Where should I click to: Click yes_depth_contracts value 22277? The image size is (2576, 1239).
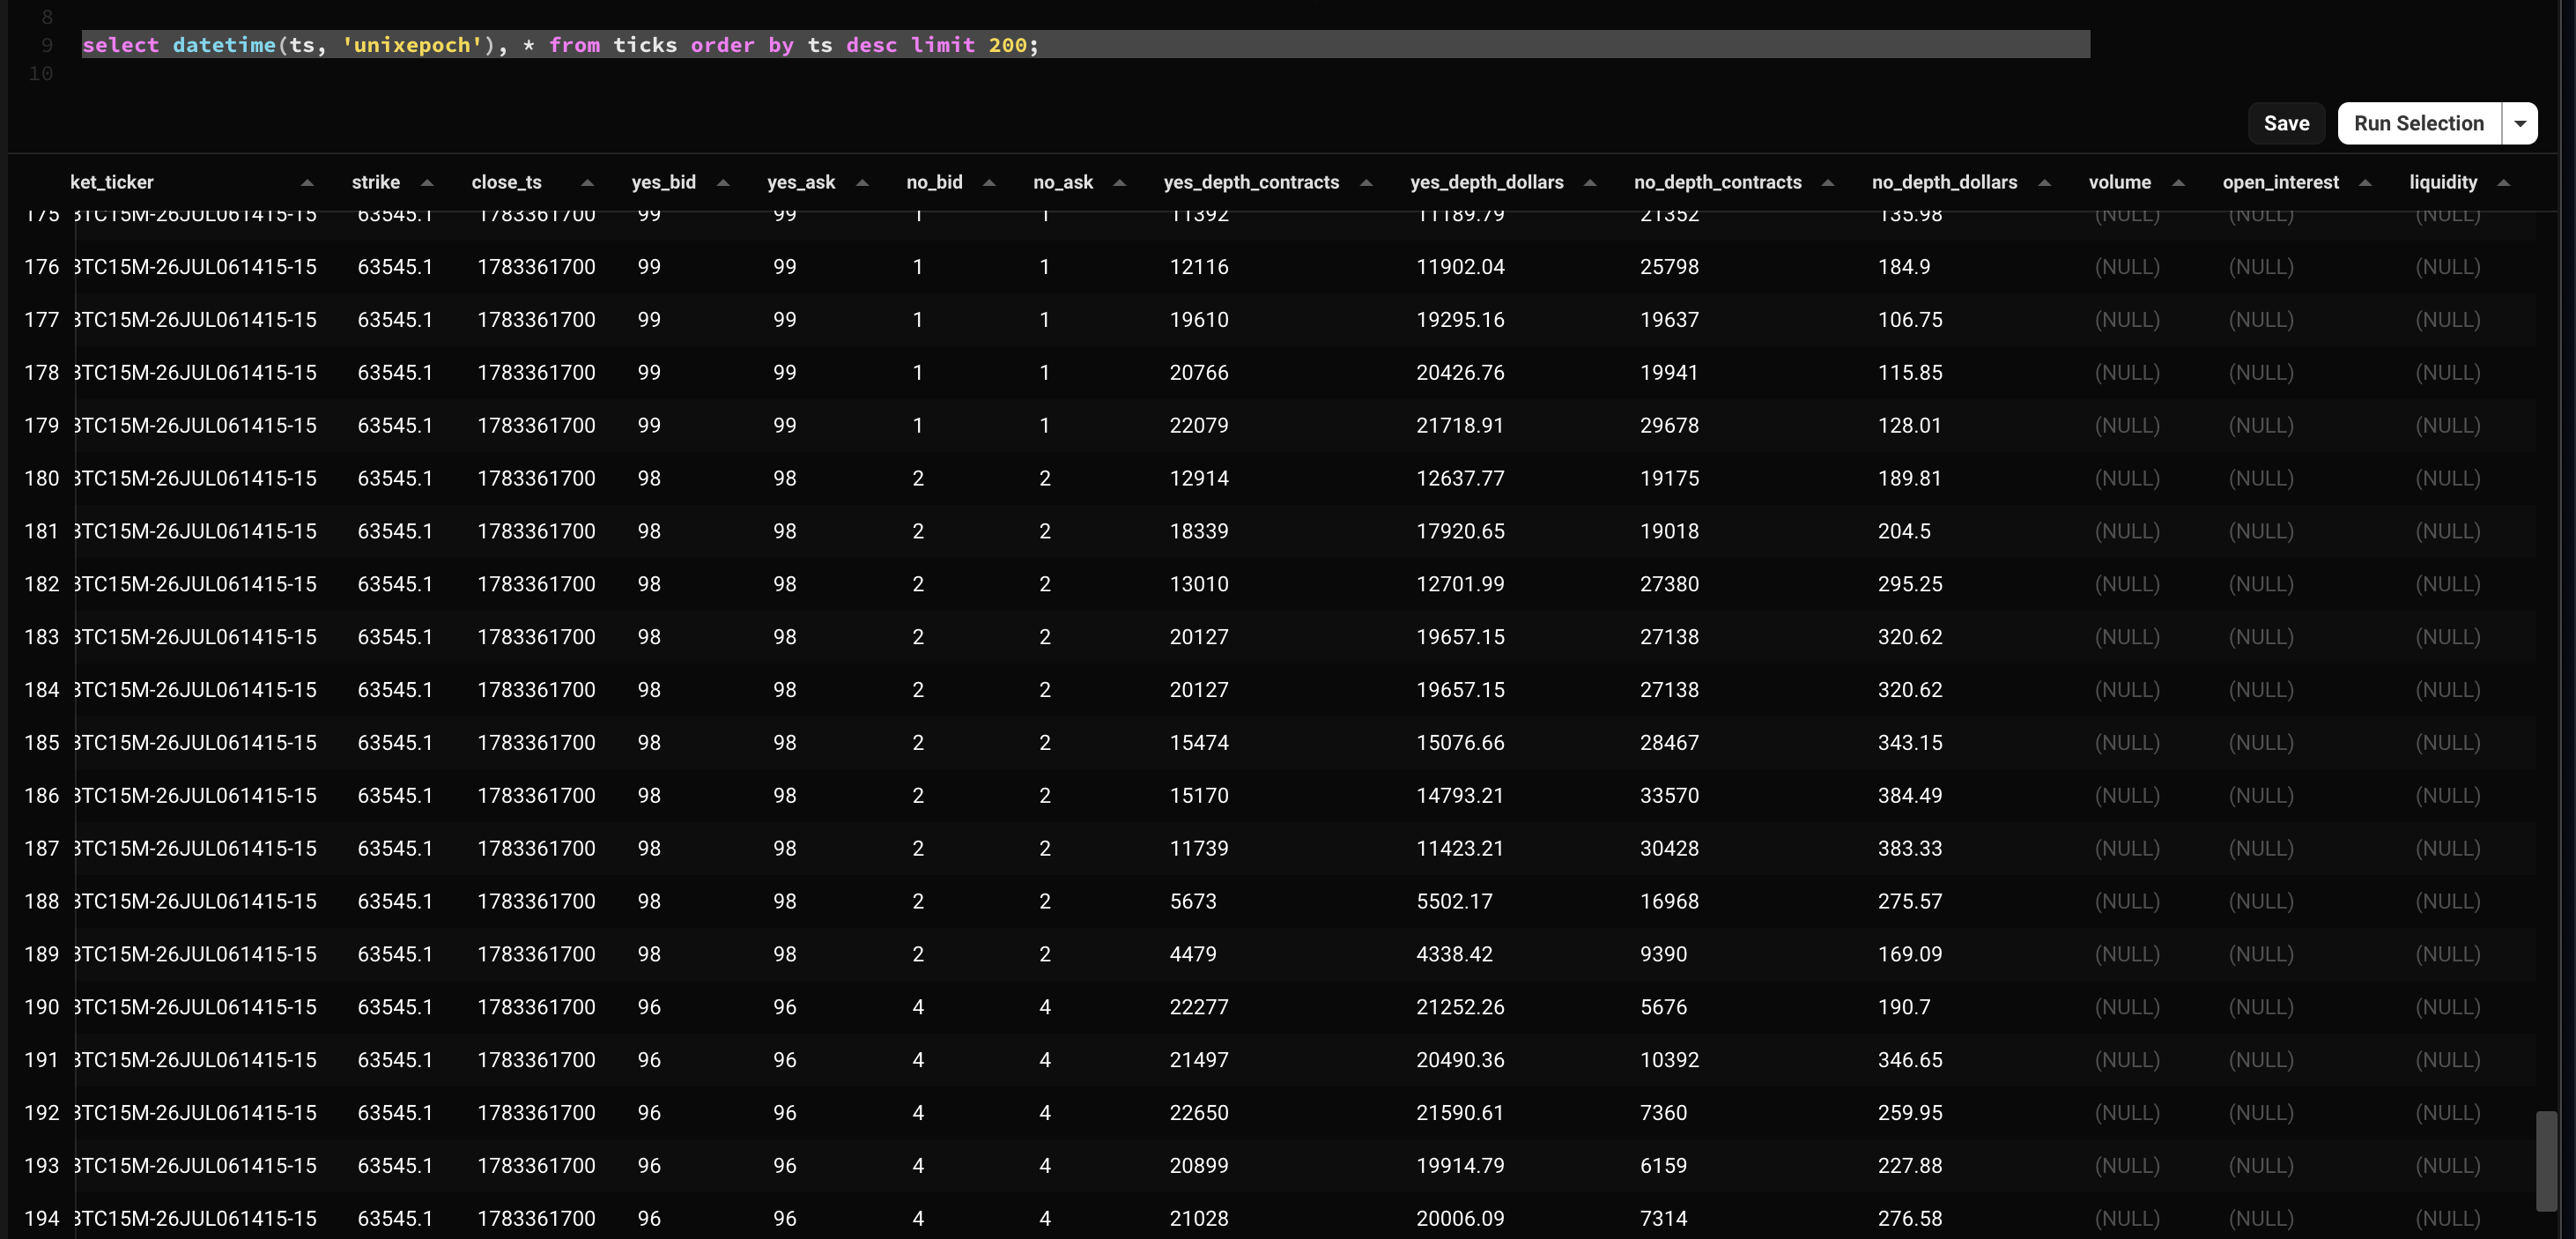(x=1199, y=1007)
